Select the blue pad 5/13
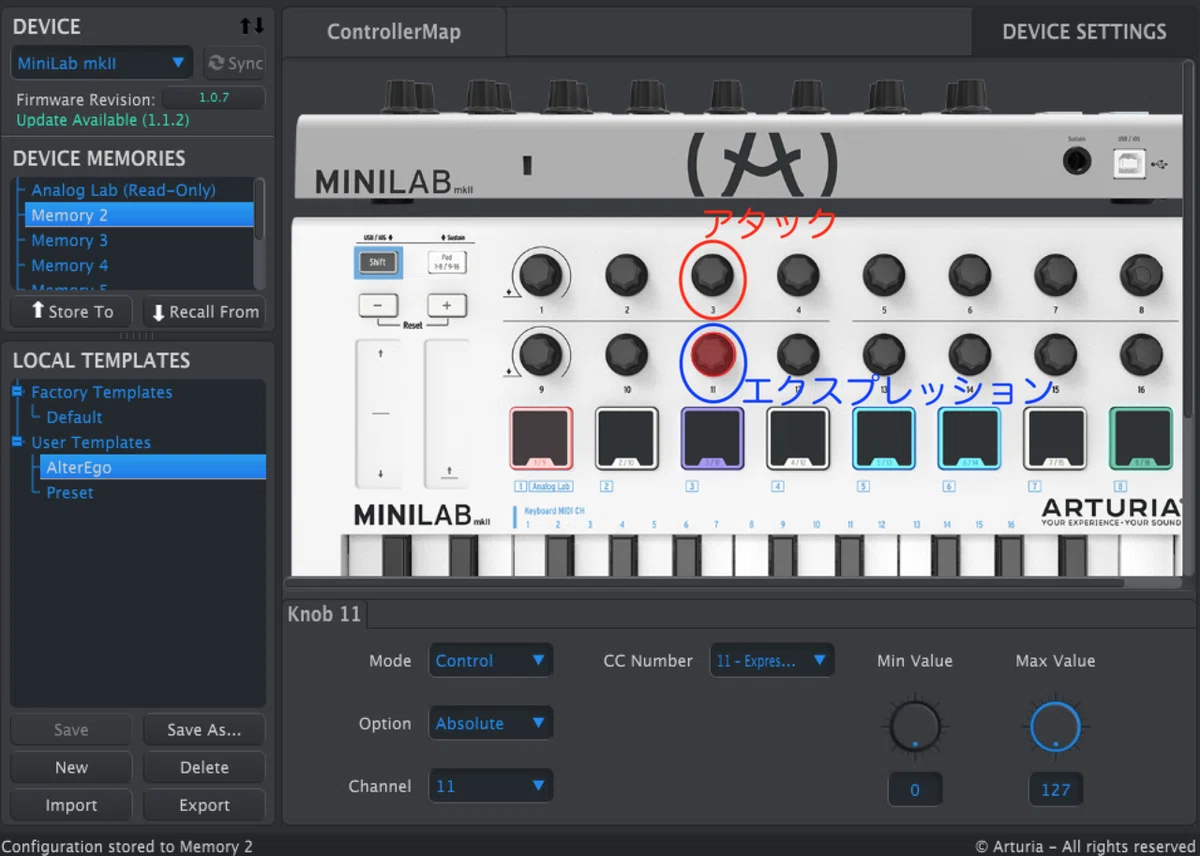The width and height of the screenshot is (1200, 856). tap(884, 438)
